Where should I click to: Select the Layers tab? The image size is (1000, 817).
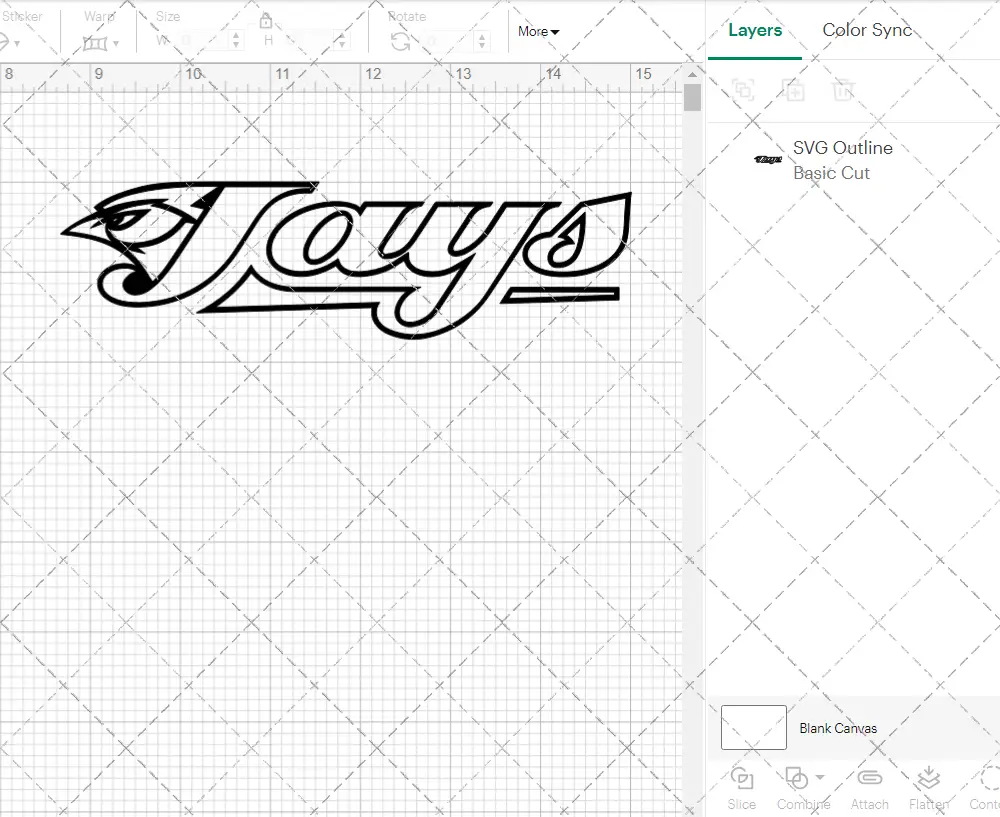(x=754, y=30)
